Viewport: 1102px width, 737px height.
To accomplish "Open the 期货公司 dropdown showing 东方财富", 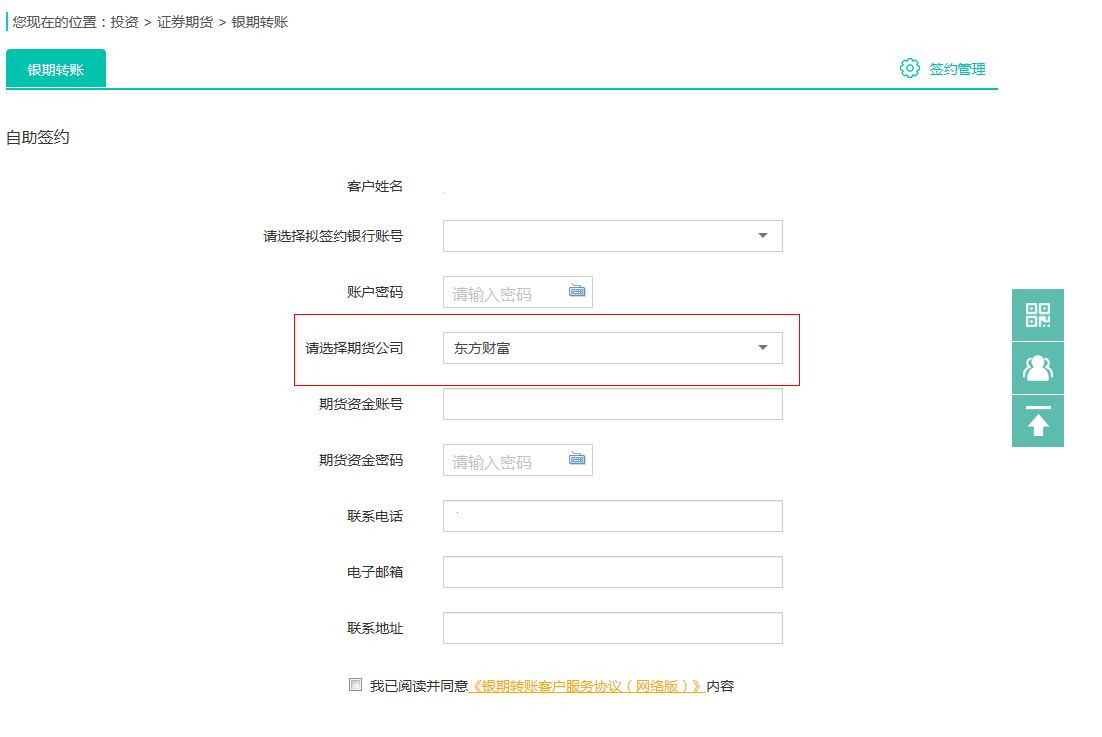I will click(x=612, y=348).
